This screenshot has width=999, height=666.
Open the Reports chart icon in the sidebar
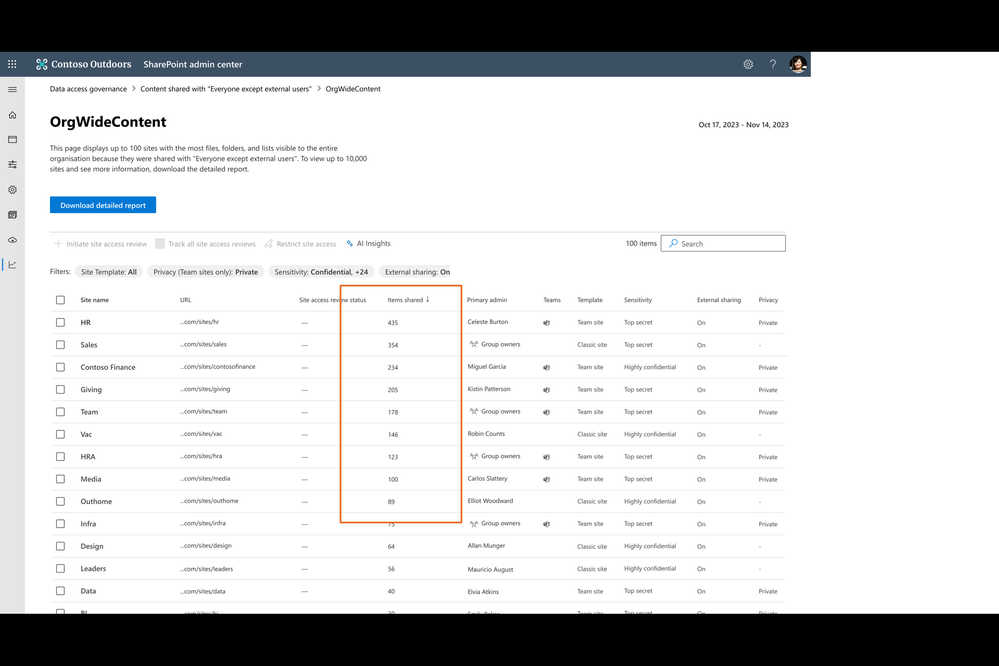click(12, 265)
